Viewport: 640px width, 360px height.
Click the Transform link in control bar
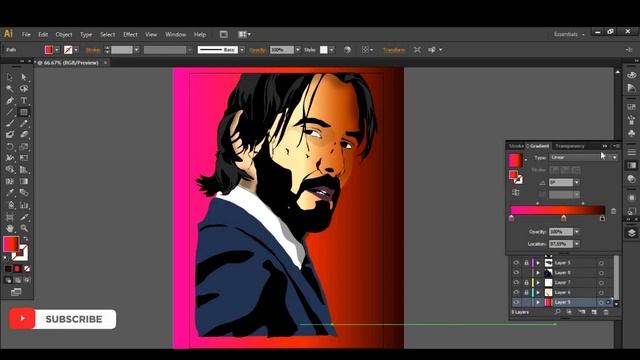pos(394,50)
